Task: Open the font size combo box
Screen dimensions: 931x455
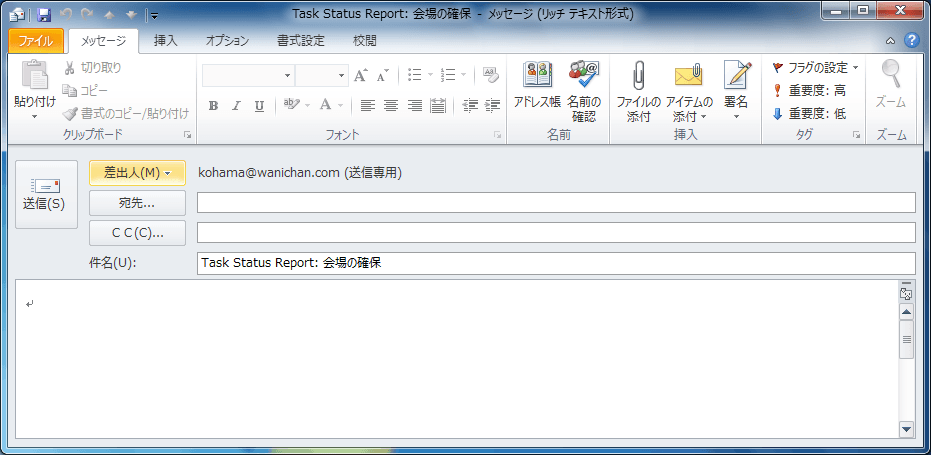Action: pos(322,75)
